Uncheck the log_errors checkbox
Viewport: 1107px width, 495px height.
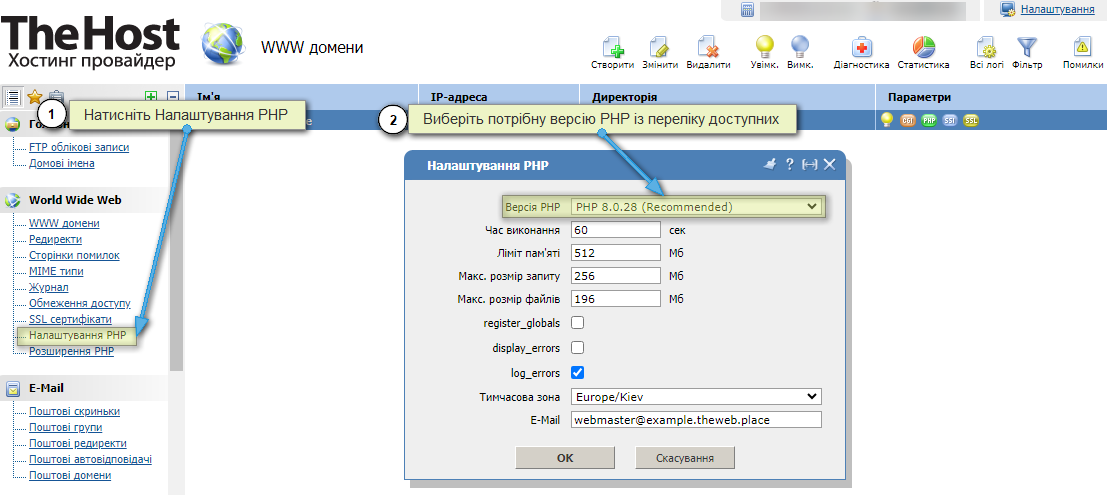pos(578,372)
